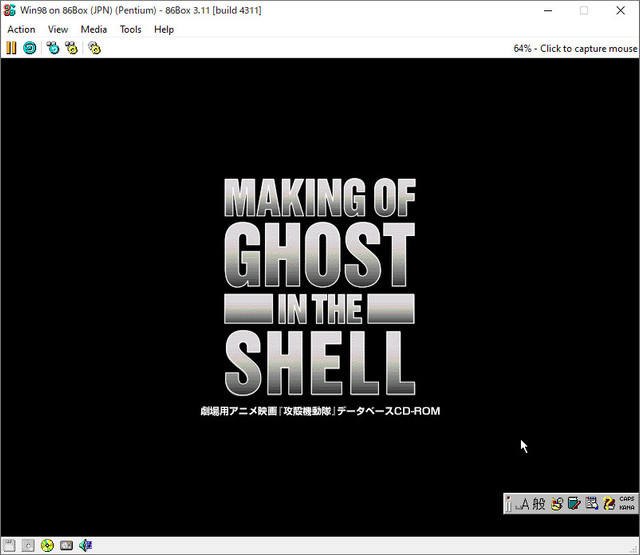Click the Making of Ghost in the Shell logo
This screenshot has height=555, width=640.
click(320, 287)
